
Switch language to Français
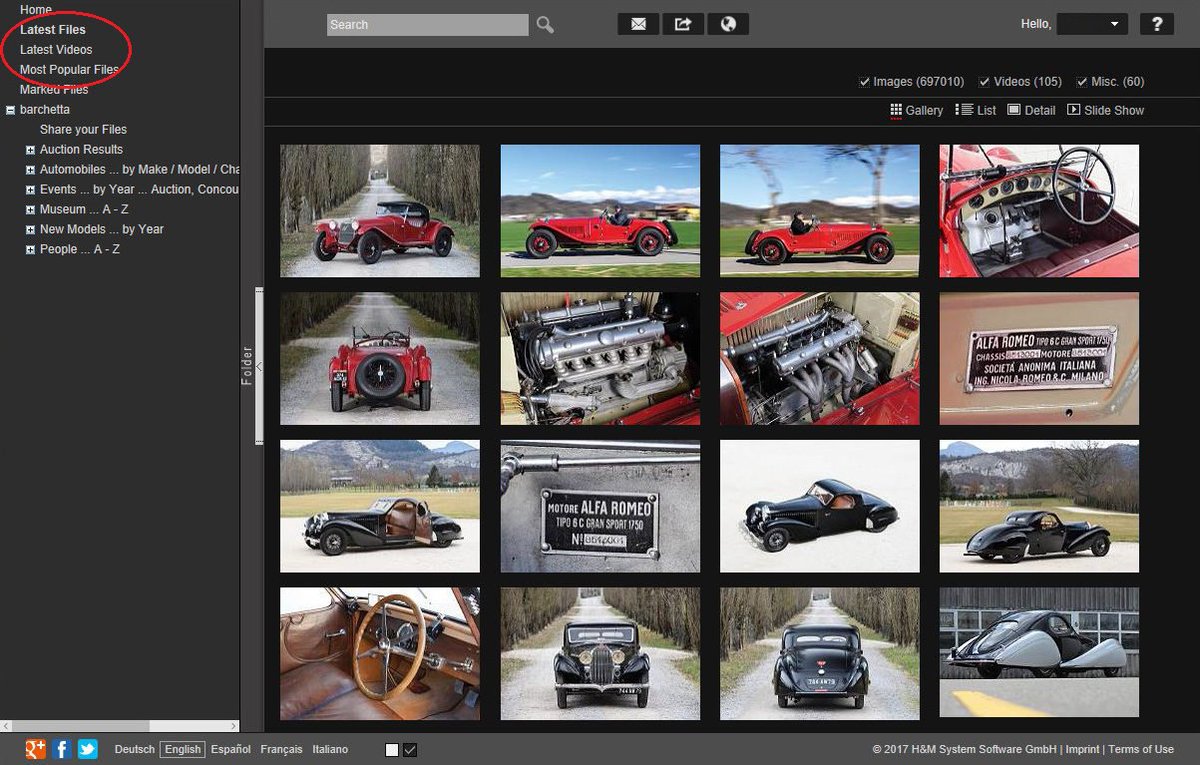281,750
